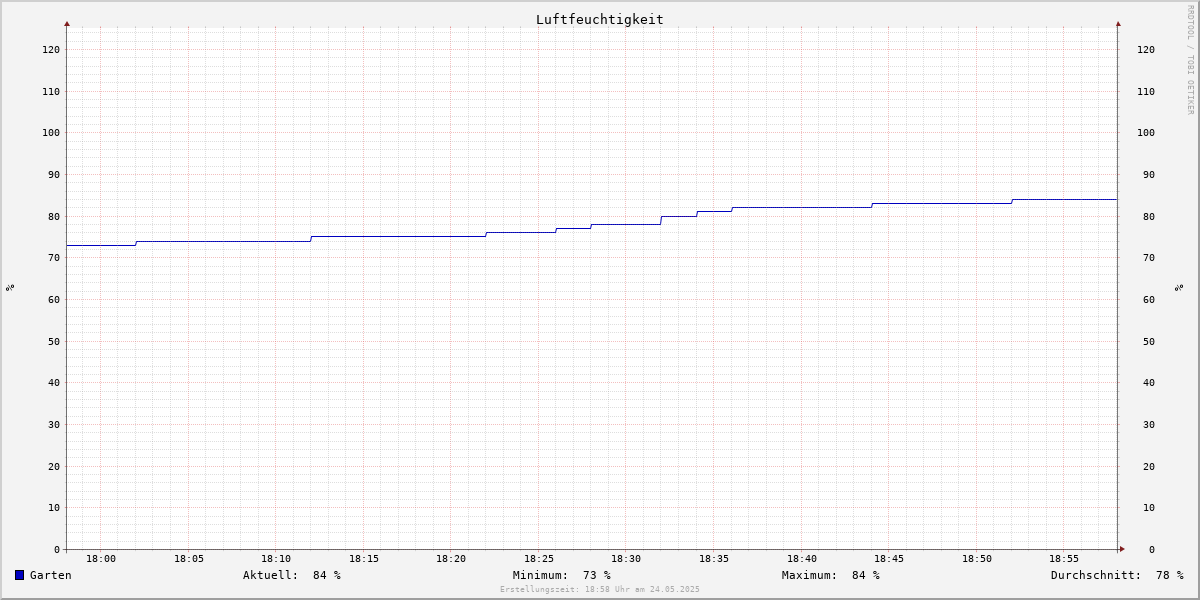Screen dimensions: 1200x600
Task: Select the Garten legend label
Action: pos(51,575)
